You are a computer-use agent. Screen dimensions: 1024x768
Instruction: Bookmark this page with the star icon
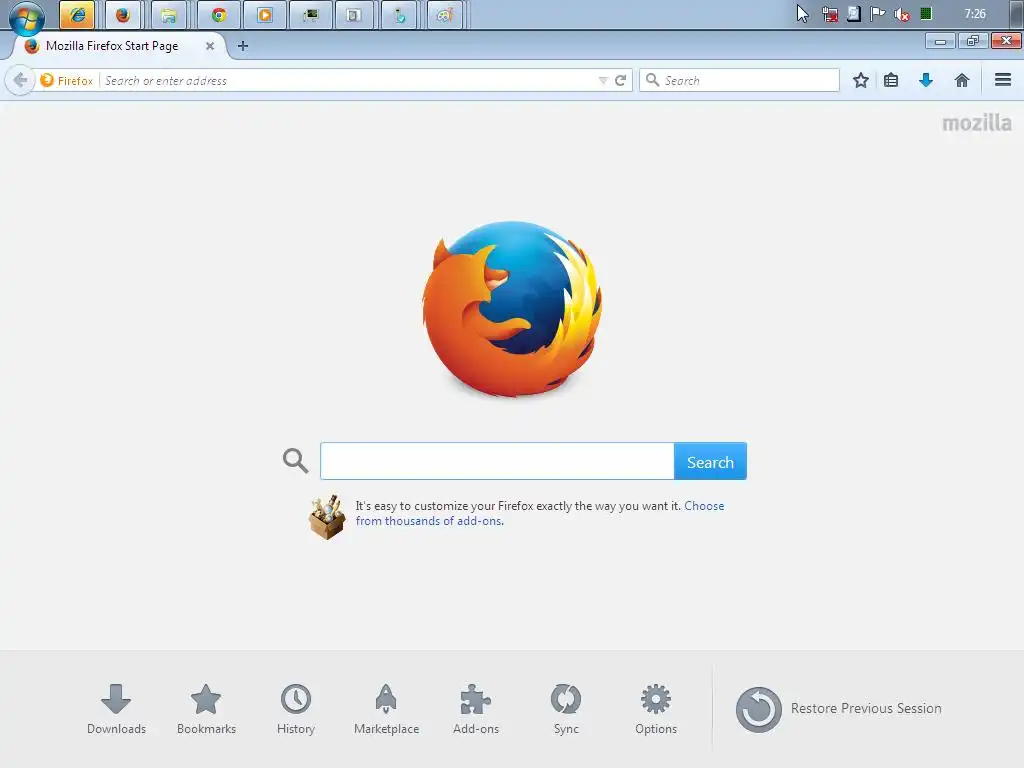pyautogui.click(x=861, y=80)
